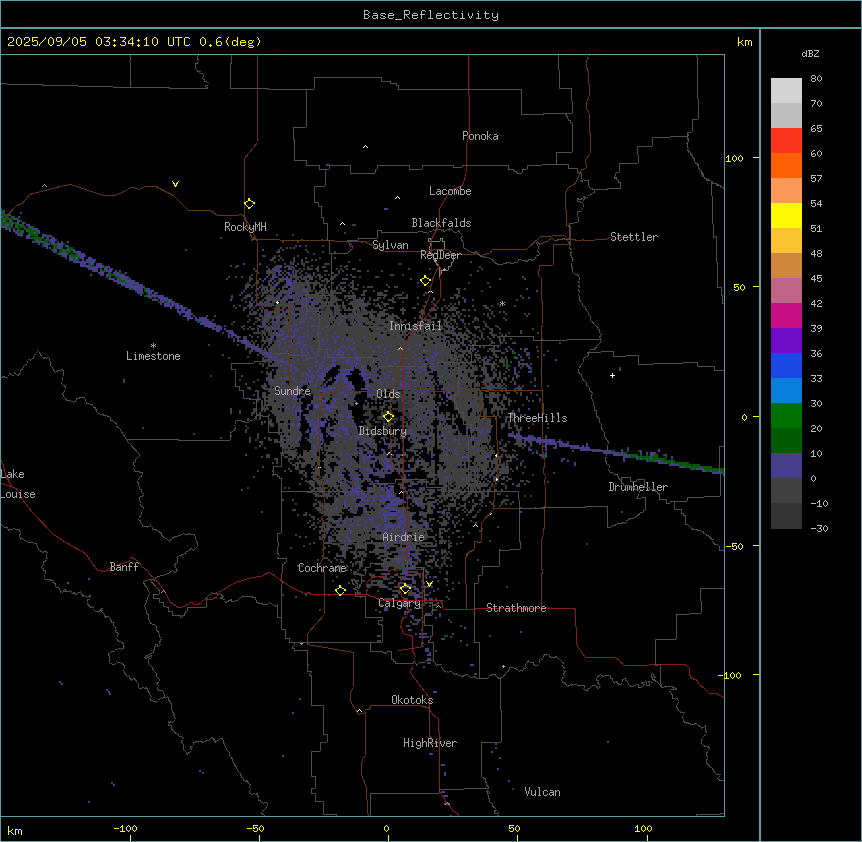Click the Cochrane label
This screenshot has height=842, width=862.
coord(322,568)
